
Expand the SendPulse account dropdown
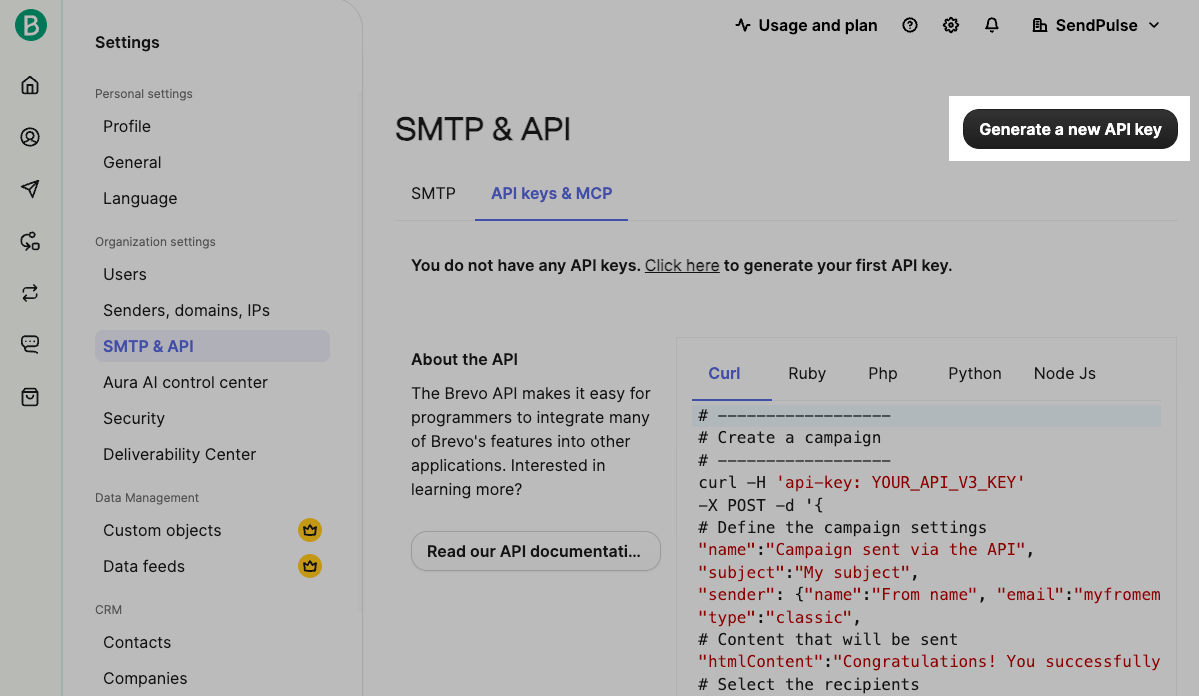point(1096,25)
